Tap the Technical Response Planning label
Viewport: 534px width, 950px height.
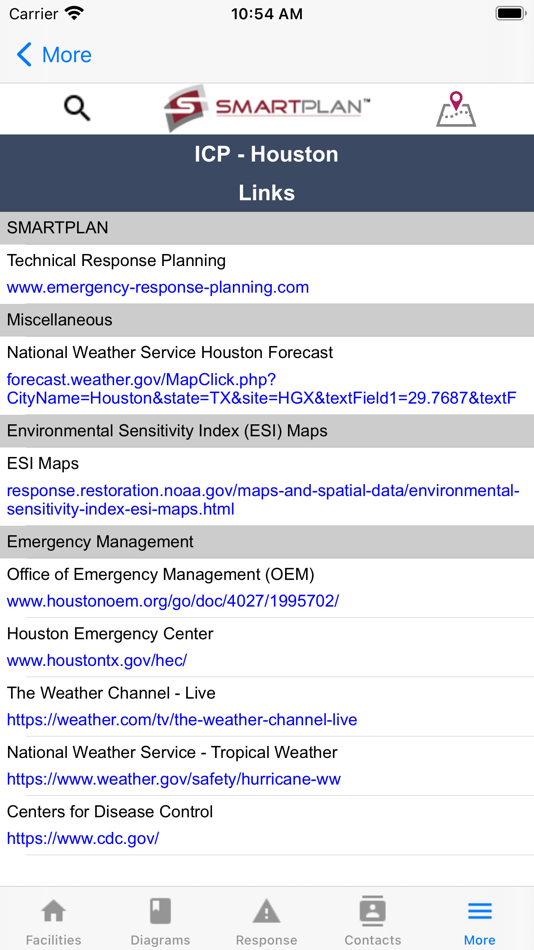pyautogui.click(x=116, y=261)
